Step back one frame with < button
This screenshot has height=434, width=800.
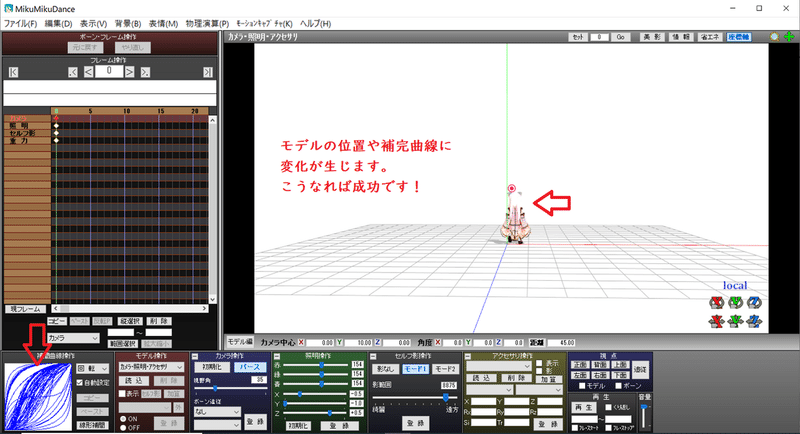88,72
